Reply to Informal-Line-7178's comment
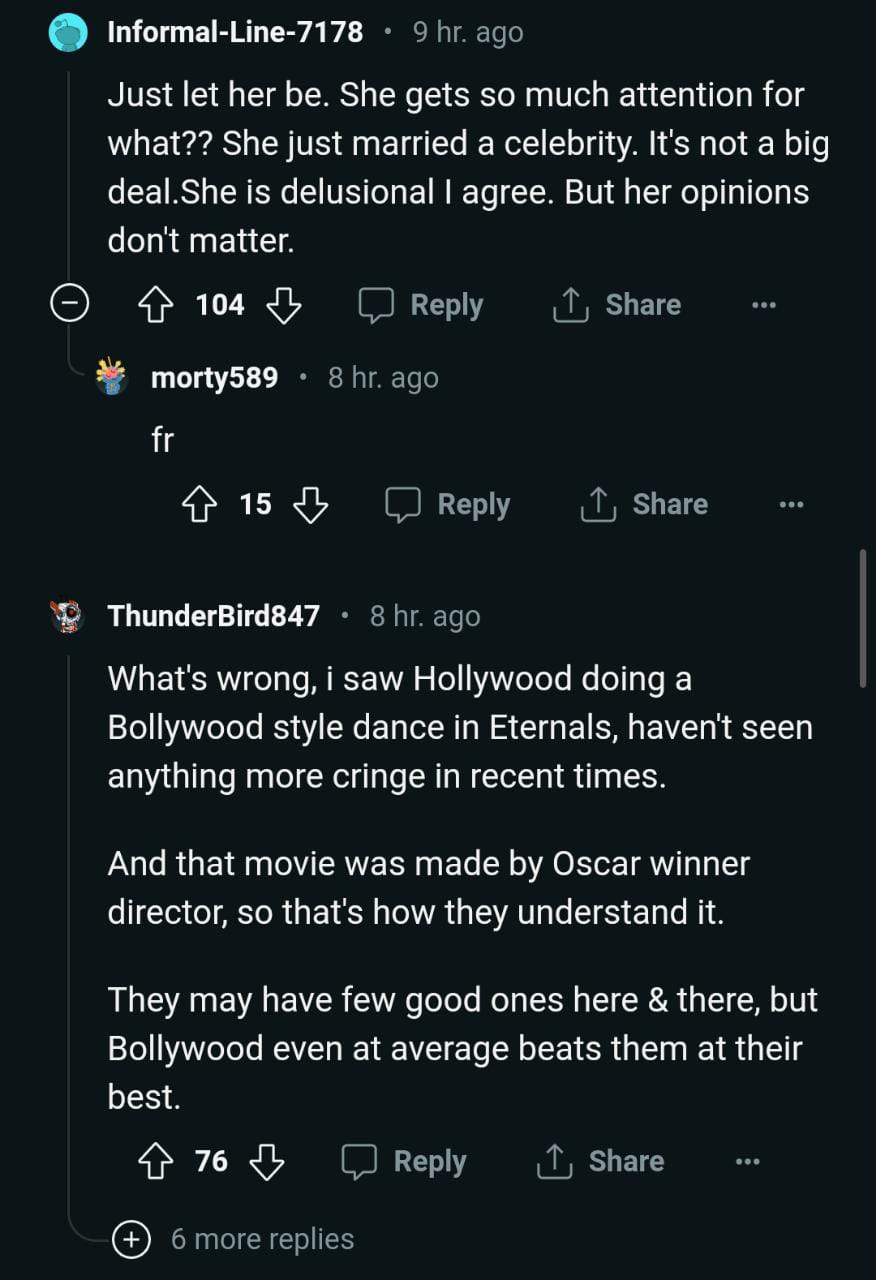This screenshot has width=876, height=1280. (421, 305)
